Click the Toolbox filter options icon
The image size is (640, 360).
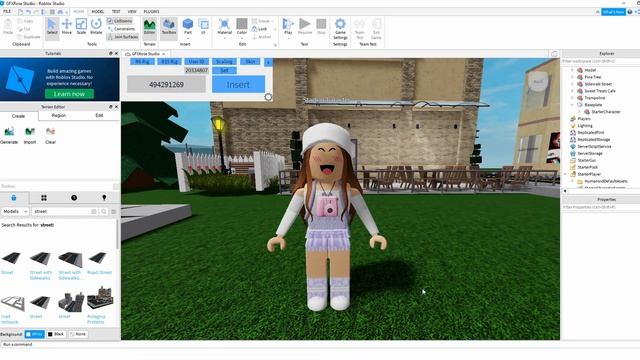pyautogui.click(x=114, y=211)
